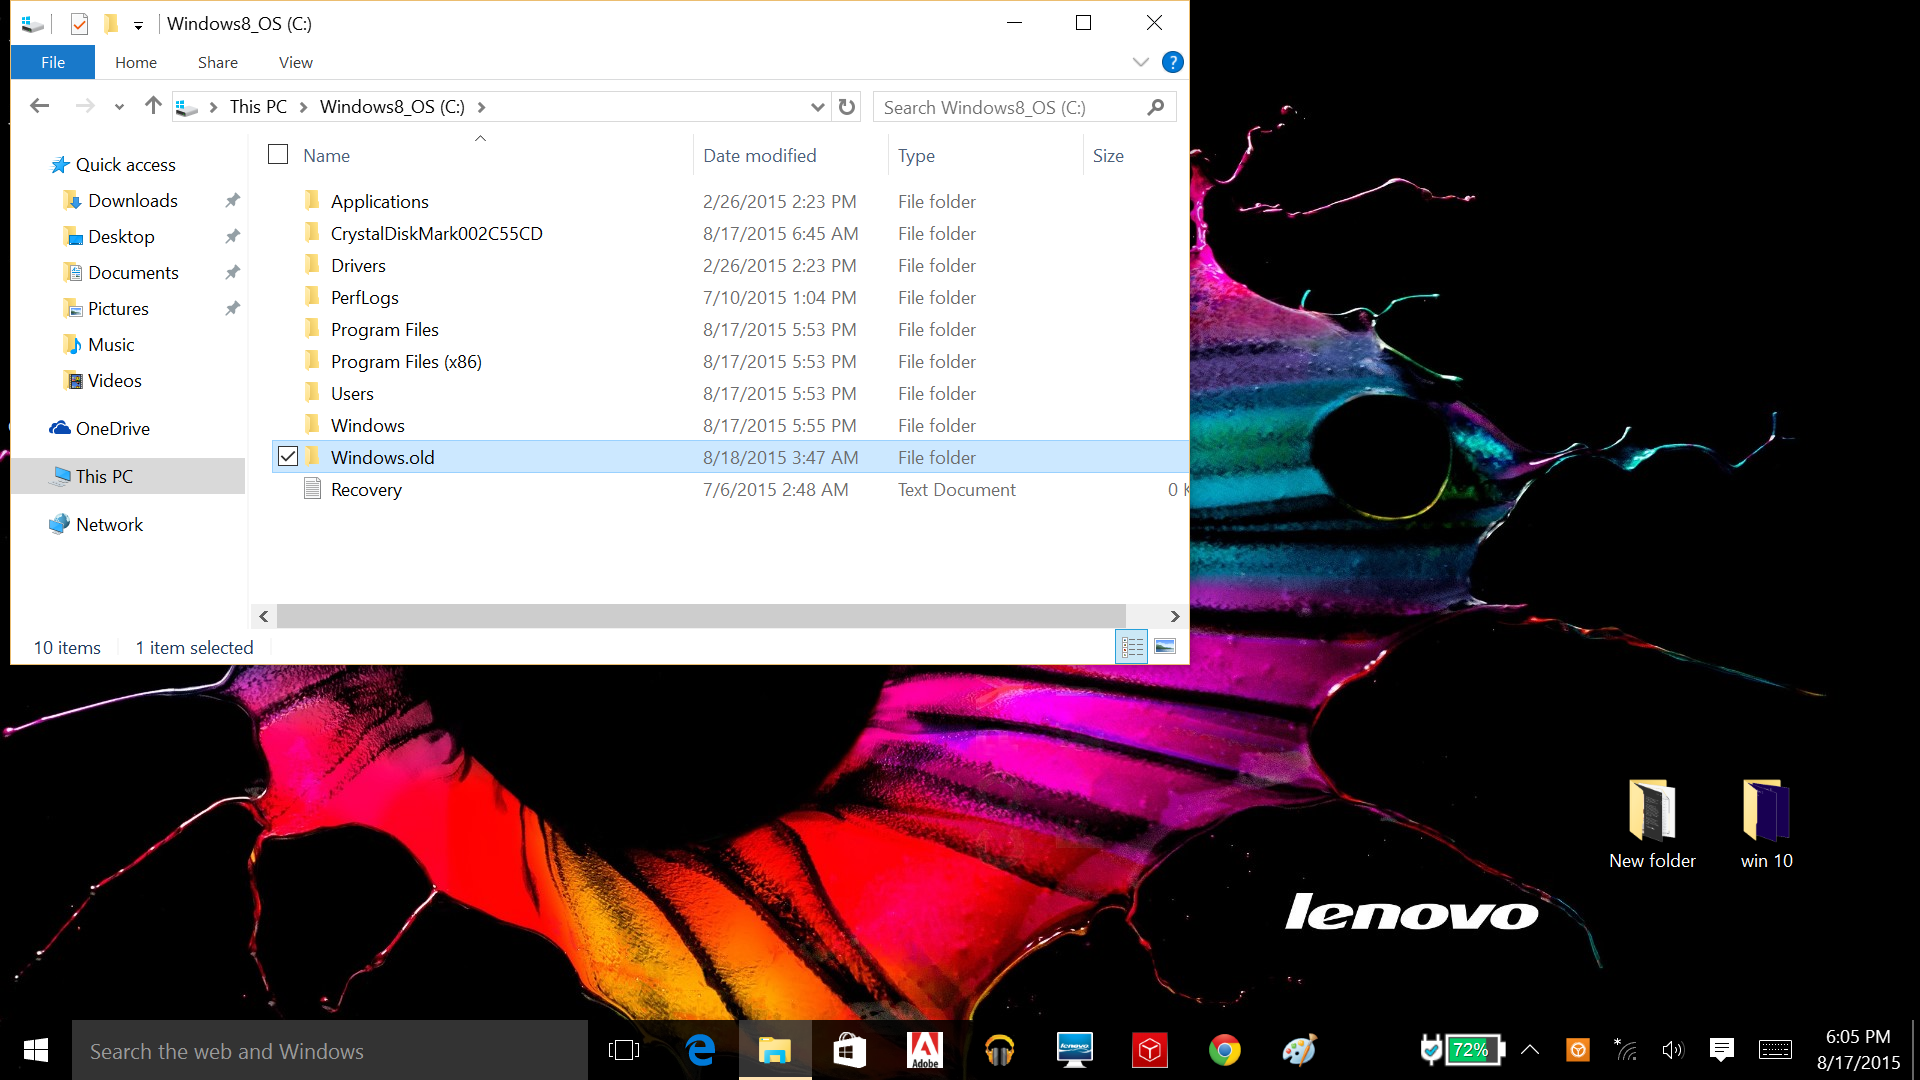Refresh the folder view
1920x1080 pixels.
pyautogui.click(x=847, y=107)
